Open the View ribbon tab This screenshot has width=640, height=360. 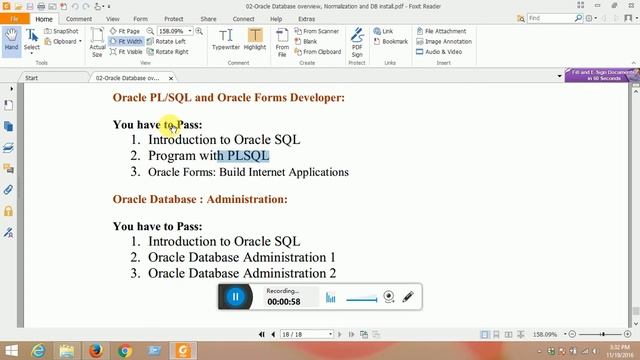tap(113, 19)
